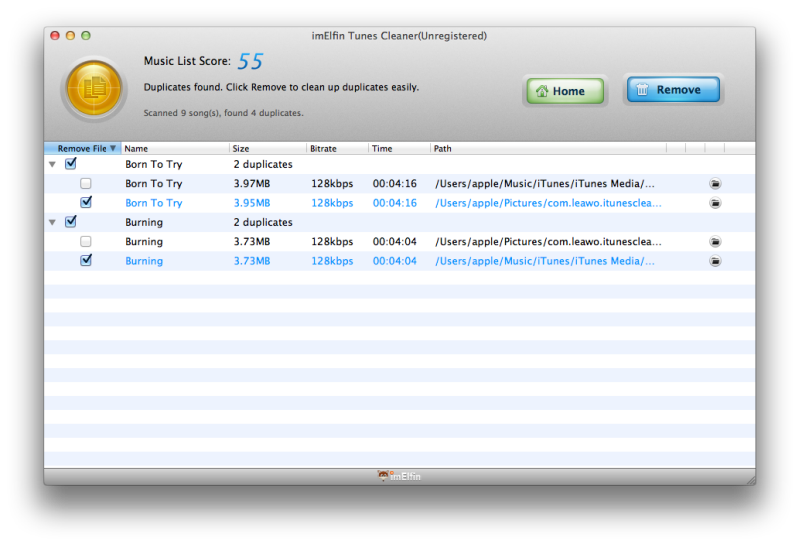Viewport: 800px width, 546px height.
Task: Select the Burning group title
Action: [144, 222]
